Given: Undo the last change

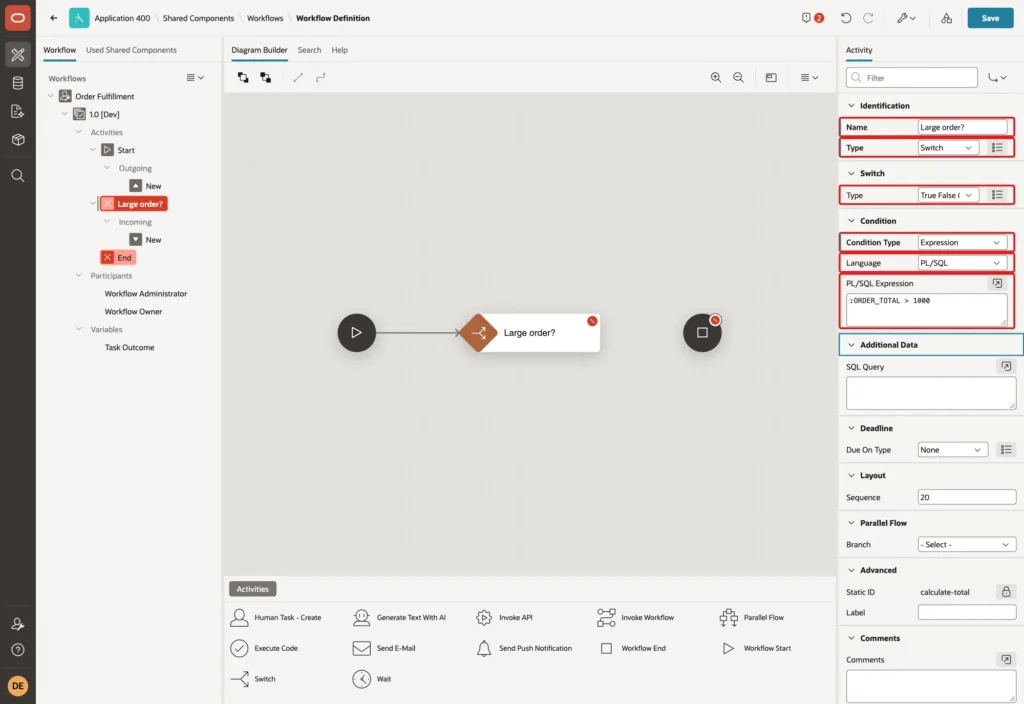Looking at the screenshot, I should [846, 18].
